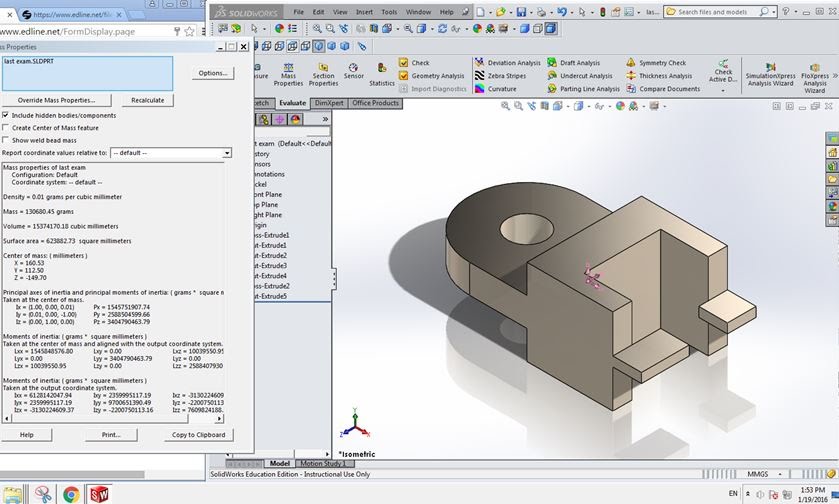Click the Sensor tool icon
839x504 pixels.
coord(353,67)
